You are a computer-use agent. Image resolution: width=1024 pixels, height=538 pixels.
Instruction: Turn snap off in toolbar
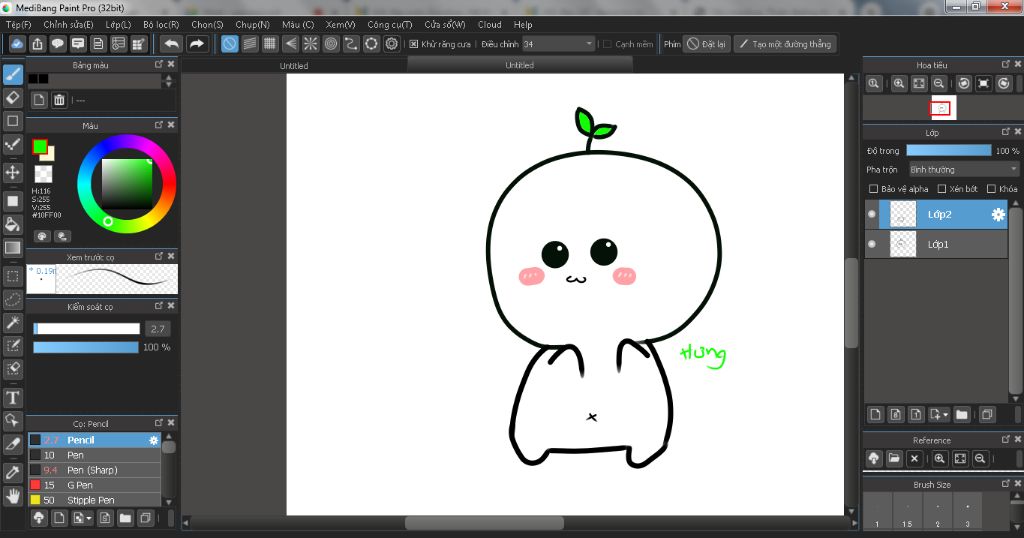click(x=229, y=44)
